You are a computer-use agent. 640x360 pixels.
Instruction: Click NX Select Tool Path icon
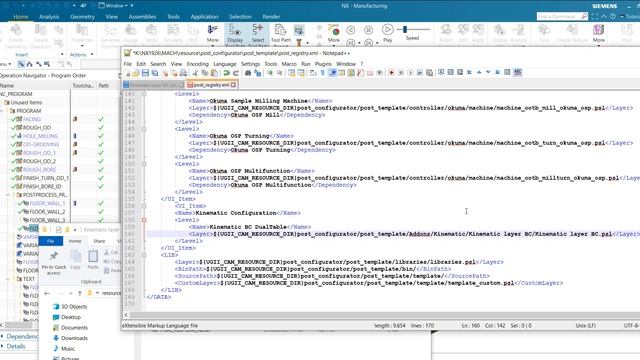[258, 33]
